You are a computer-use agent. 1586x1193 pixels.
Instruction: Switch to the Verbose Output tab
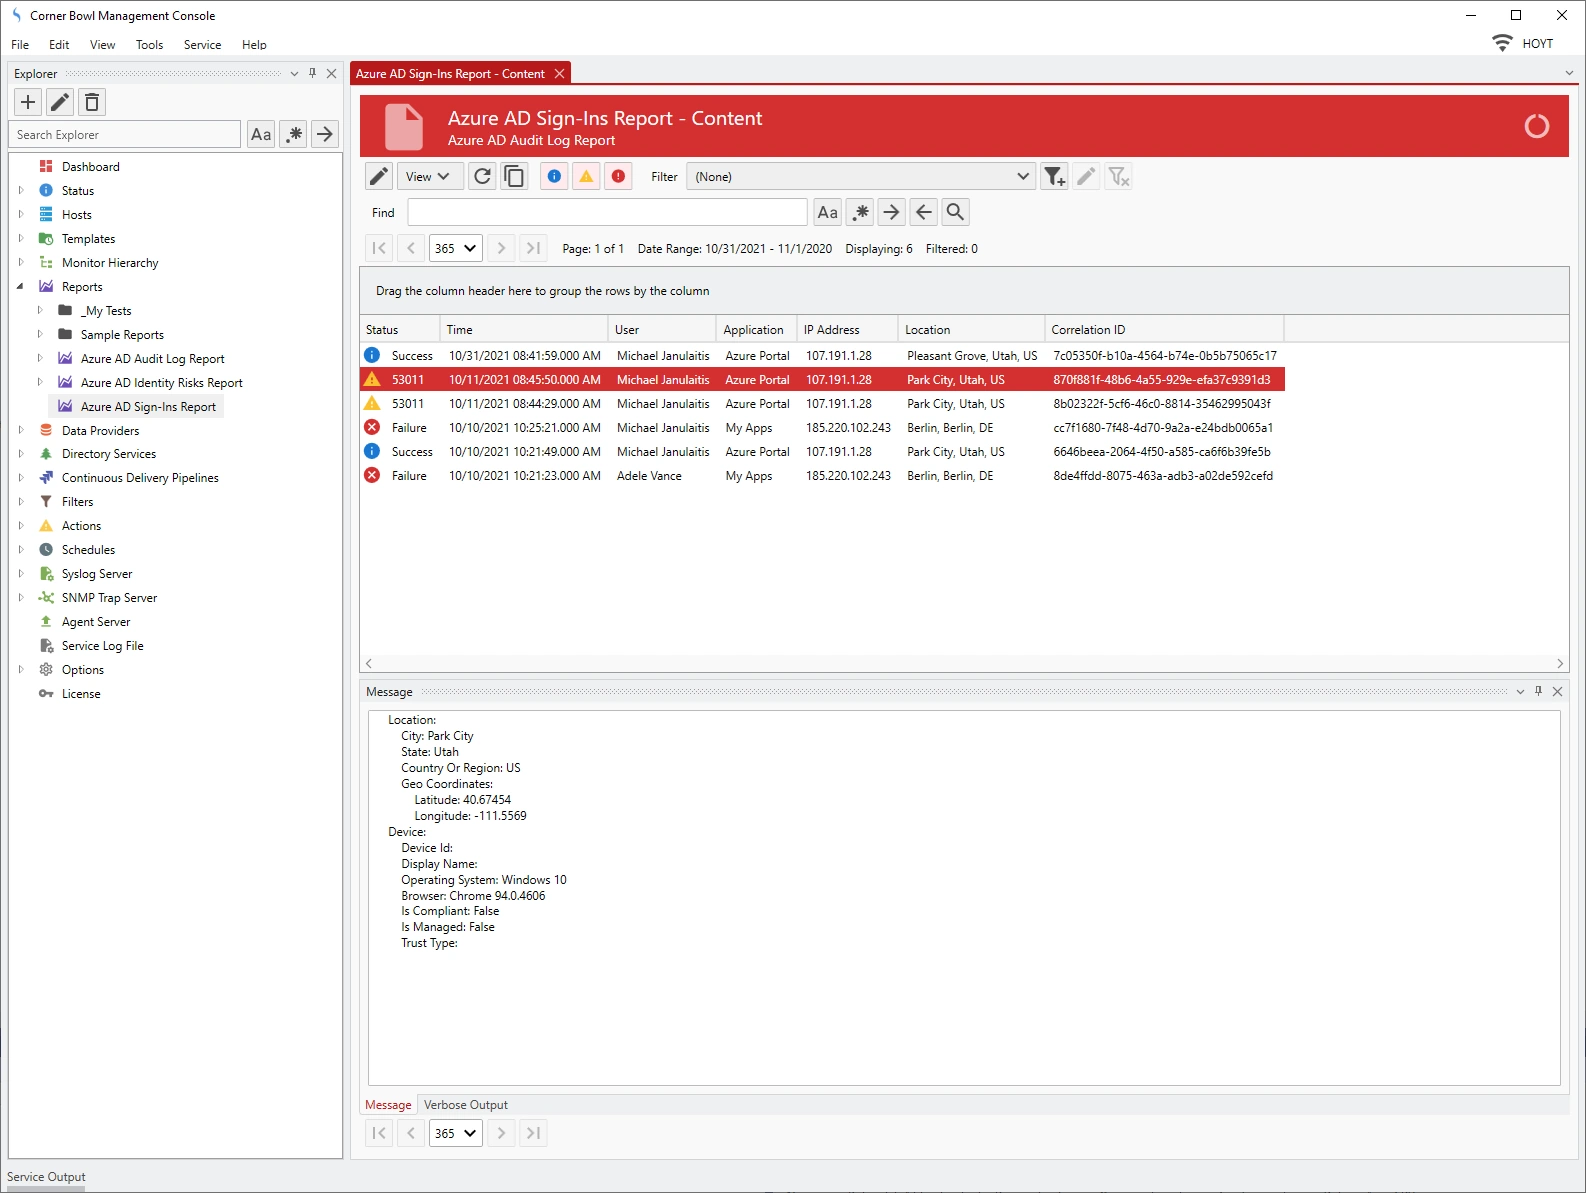[x=465, y=1105]
